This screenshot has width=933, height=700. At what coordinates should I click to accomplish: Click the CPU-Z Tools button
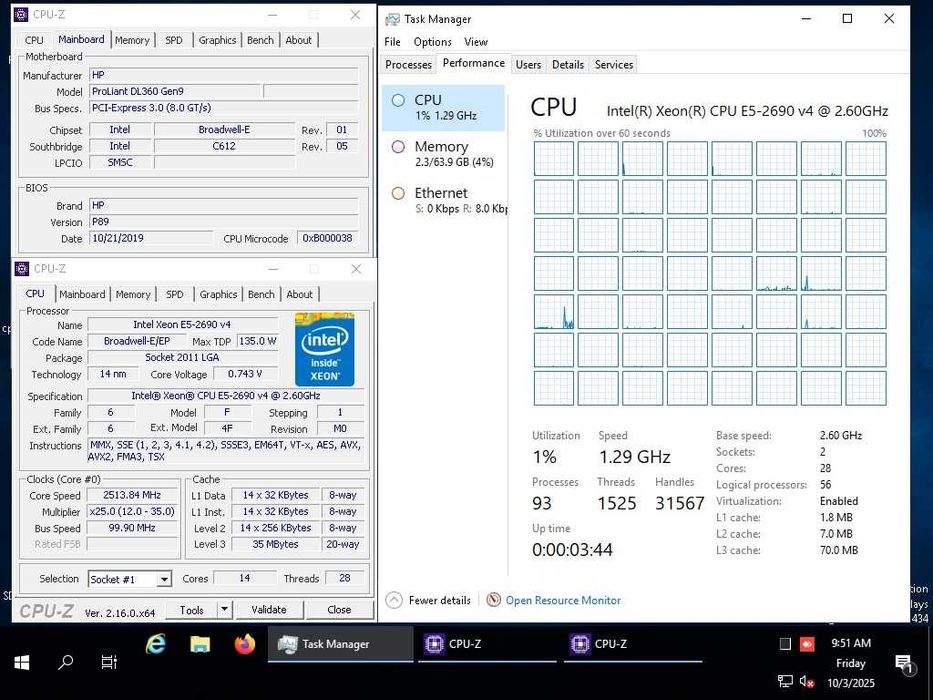tap(191, 610)
